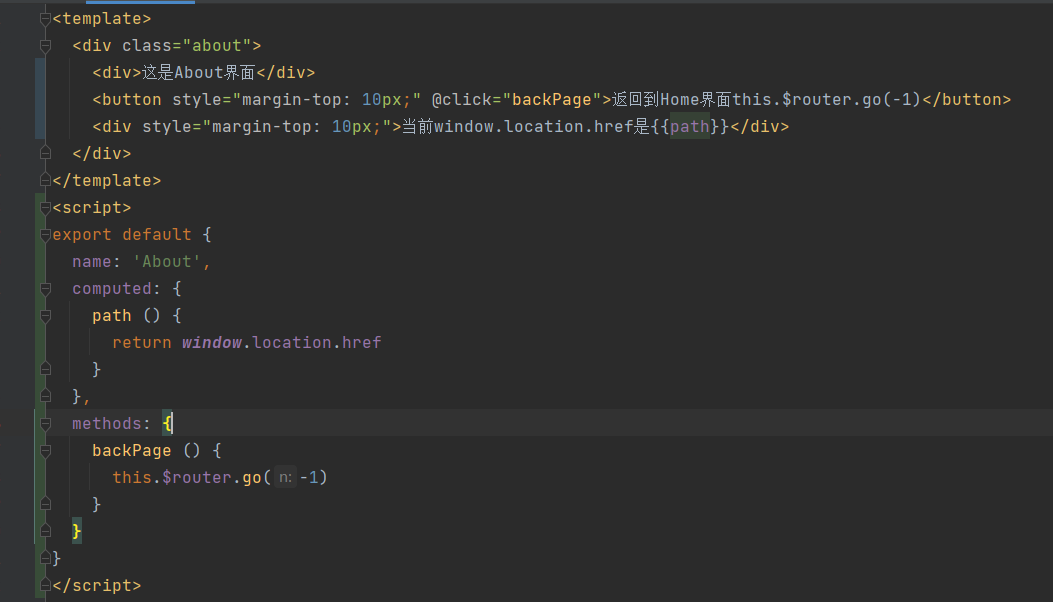The height and width of the screenshot is (602, 1053).
Task: Collapse the backPage () function fold marker
Action: click(45, 451)
